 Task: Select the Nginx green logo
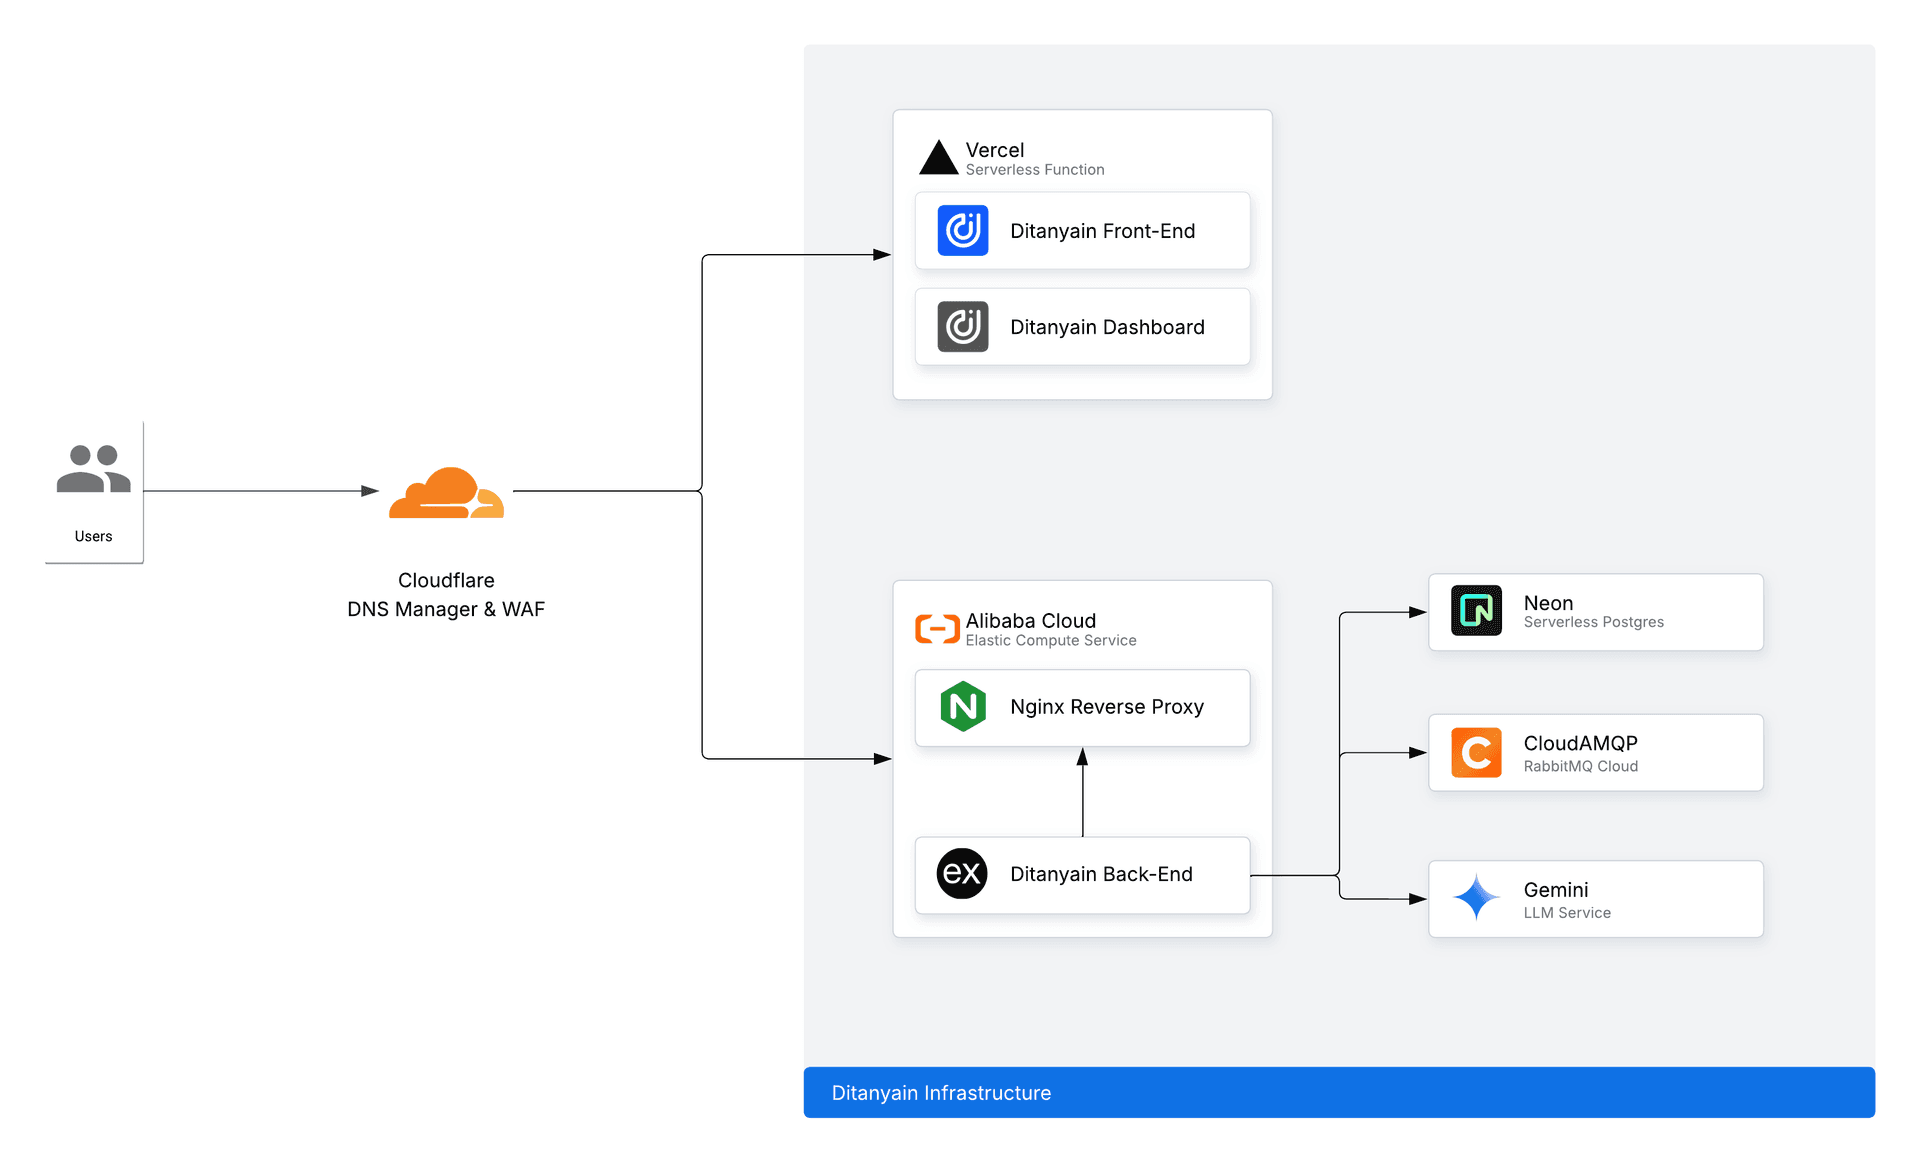click(961, 707)
